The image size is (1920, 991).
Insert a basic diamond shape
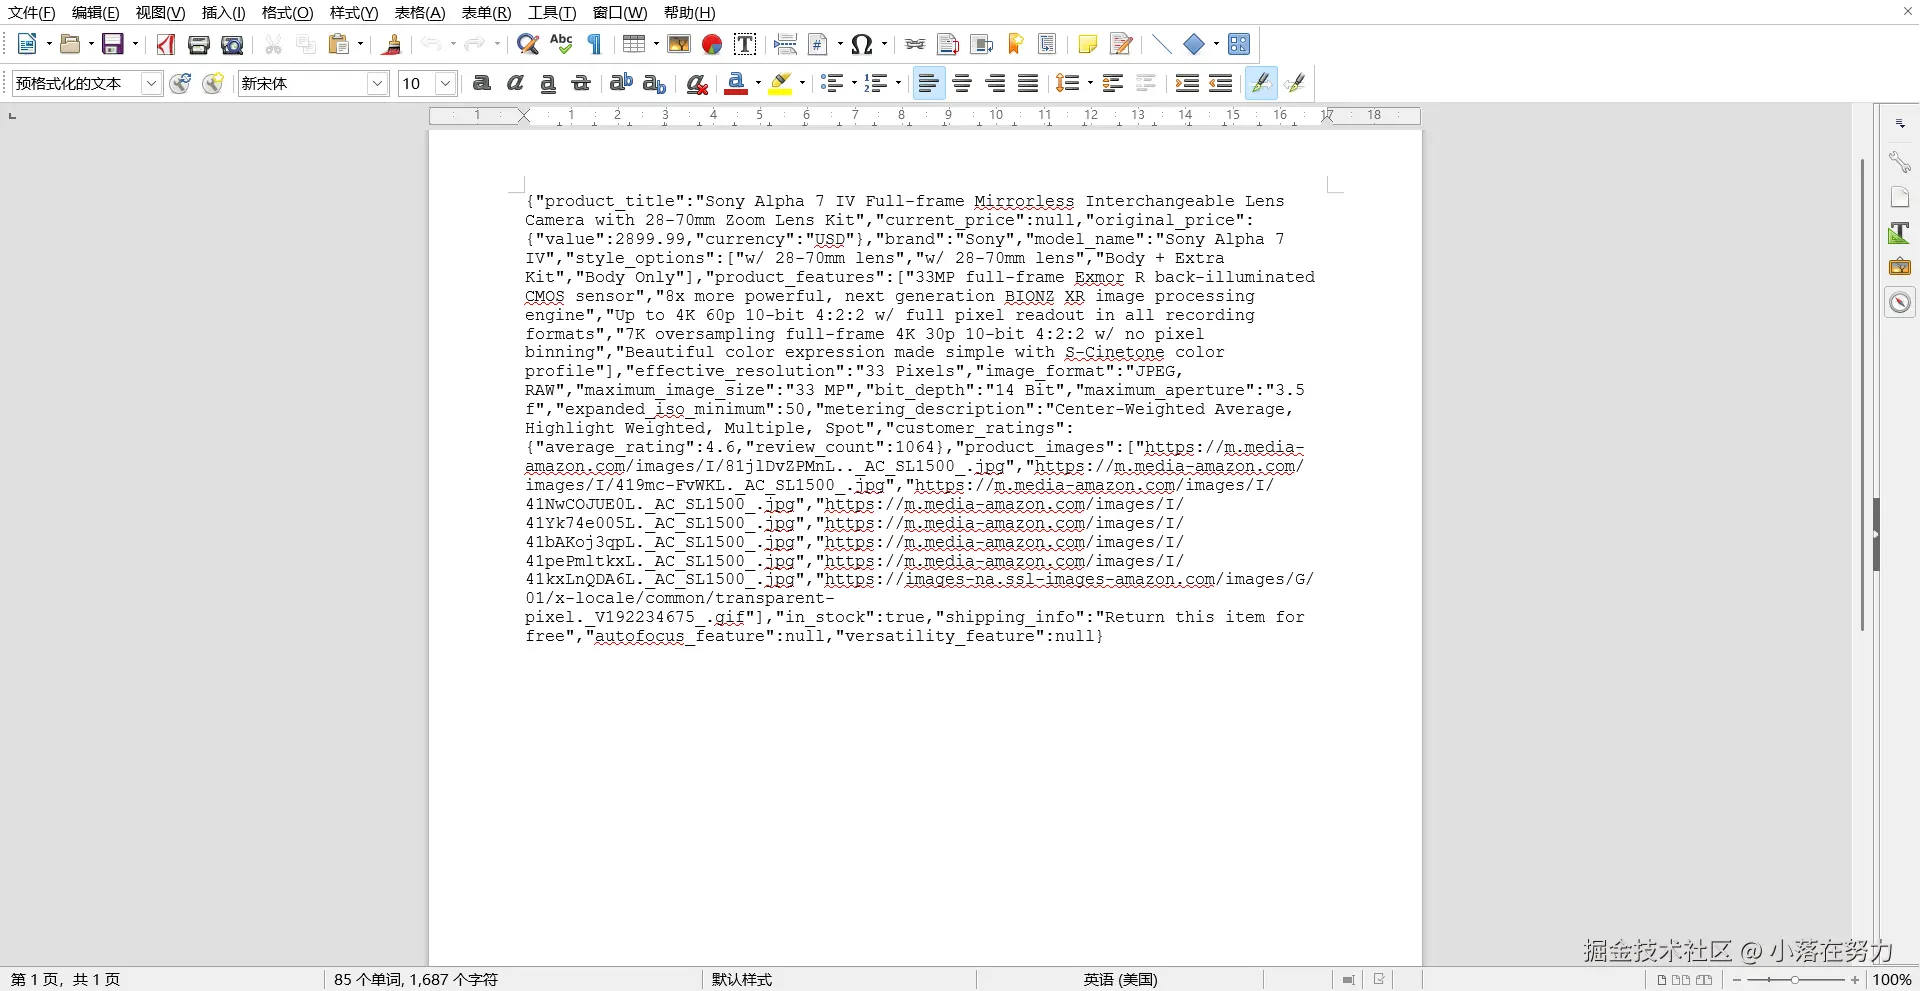coord(1194,44)
